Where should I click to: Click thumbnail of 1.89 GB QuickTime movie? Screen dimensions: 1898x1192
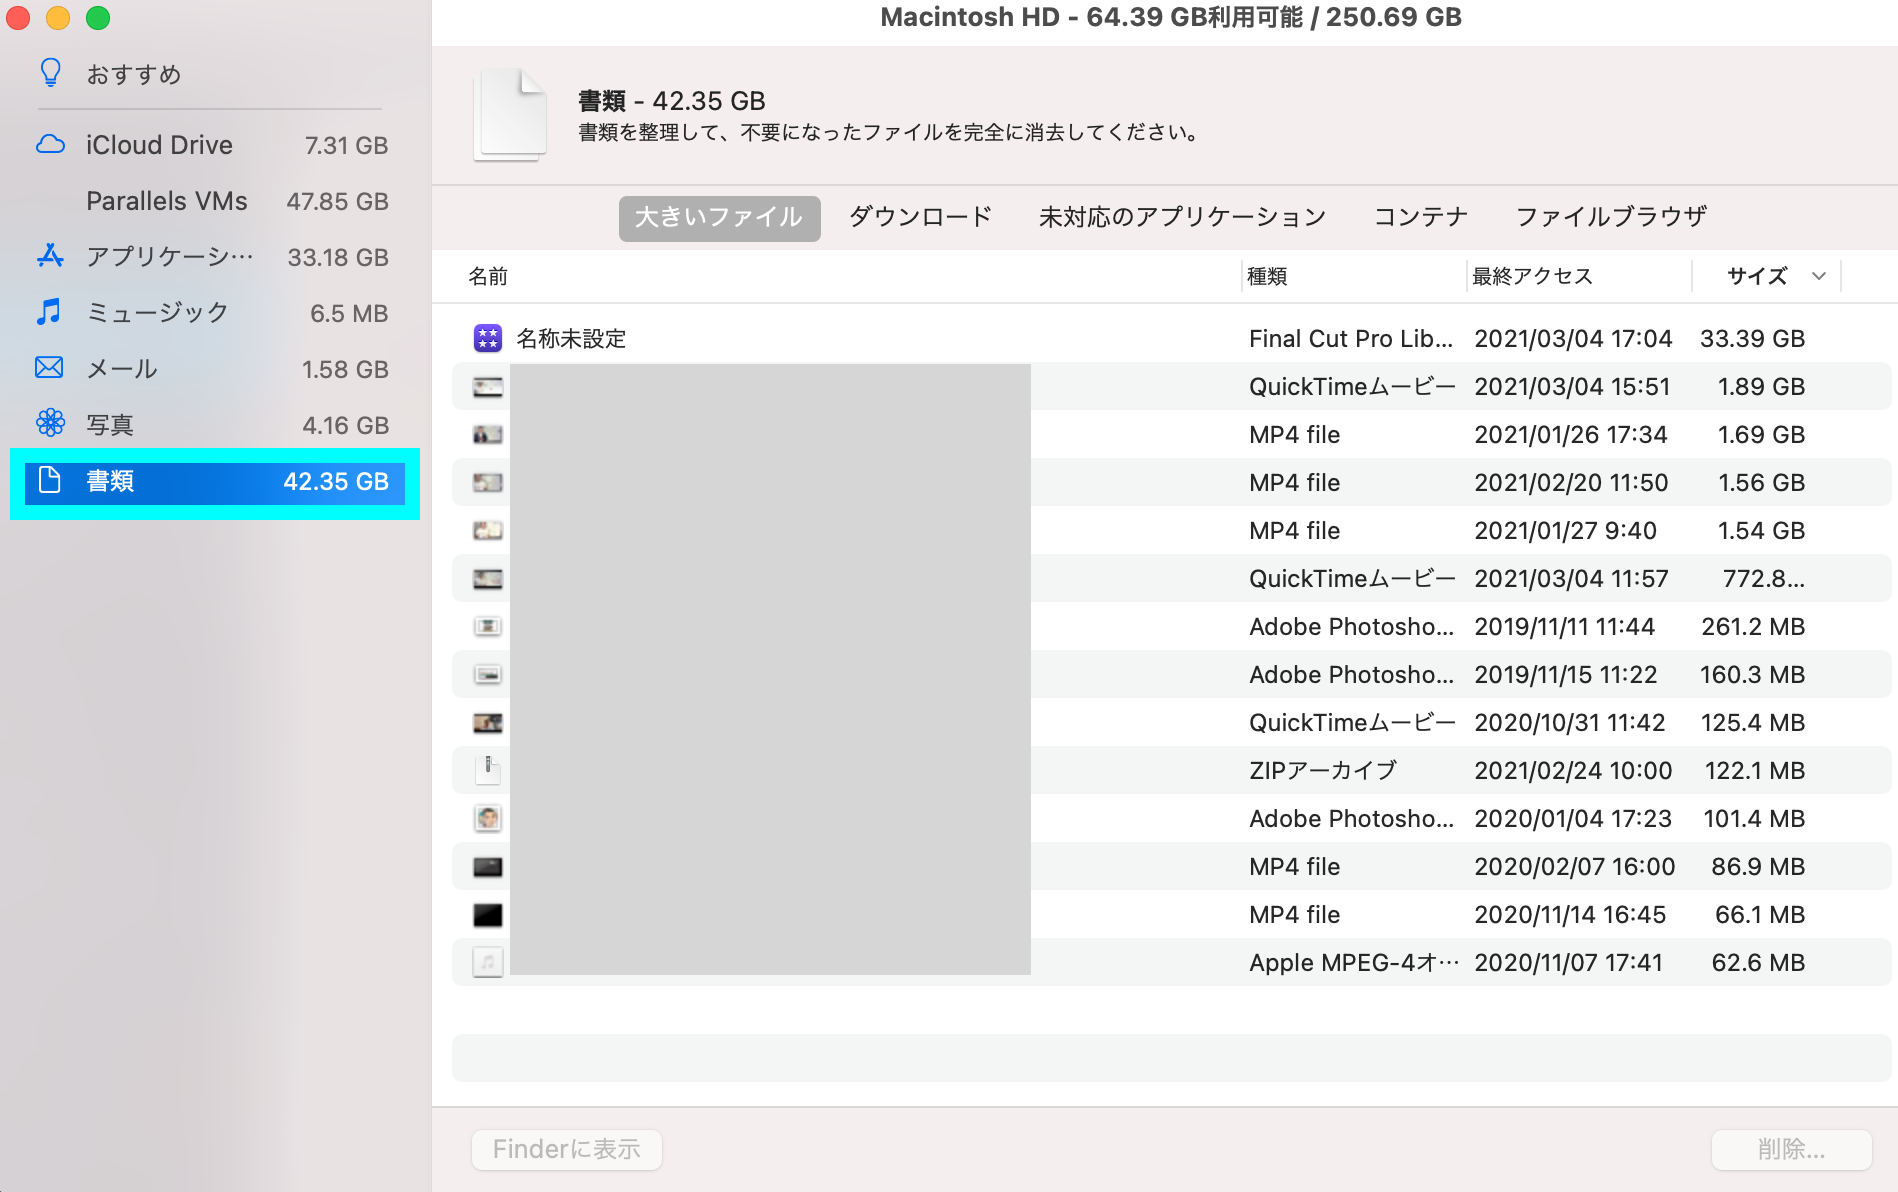point(487,386)
